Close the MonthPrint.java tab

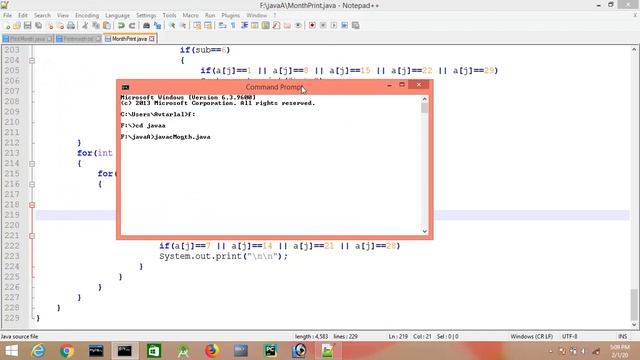[152, 39]
